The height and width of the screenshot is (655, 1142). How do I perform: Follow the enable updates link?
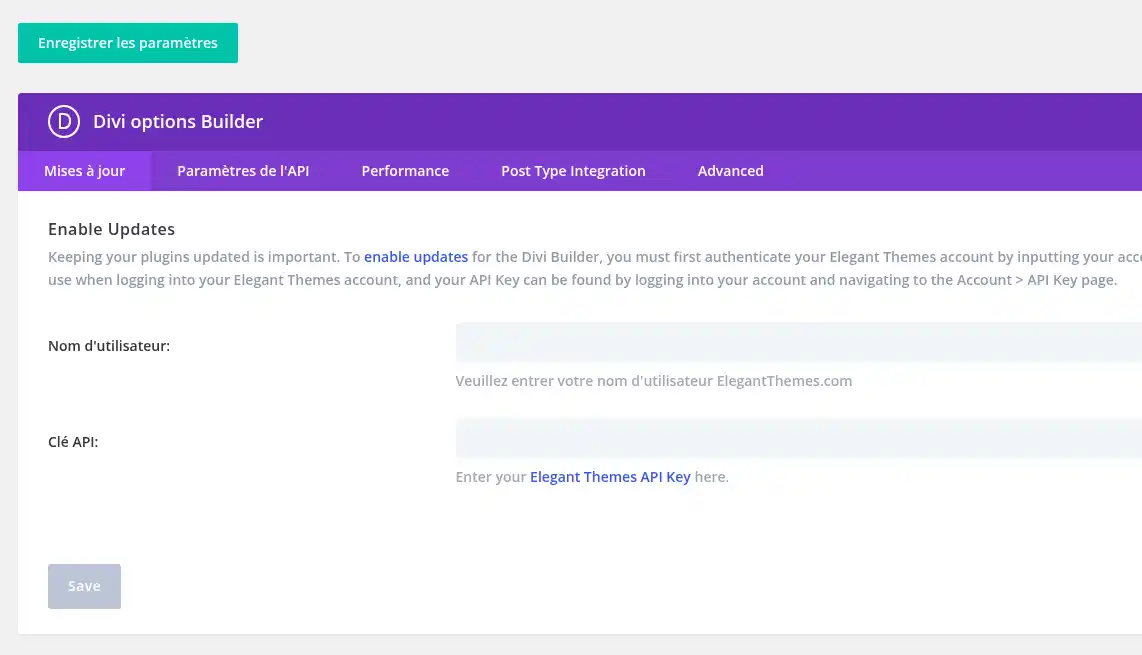click(x=416, y=257)
